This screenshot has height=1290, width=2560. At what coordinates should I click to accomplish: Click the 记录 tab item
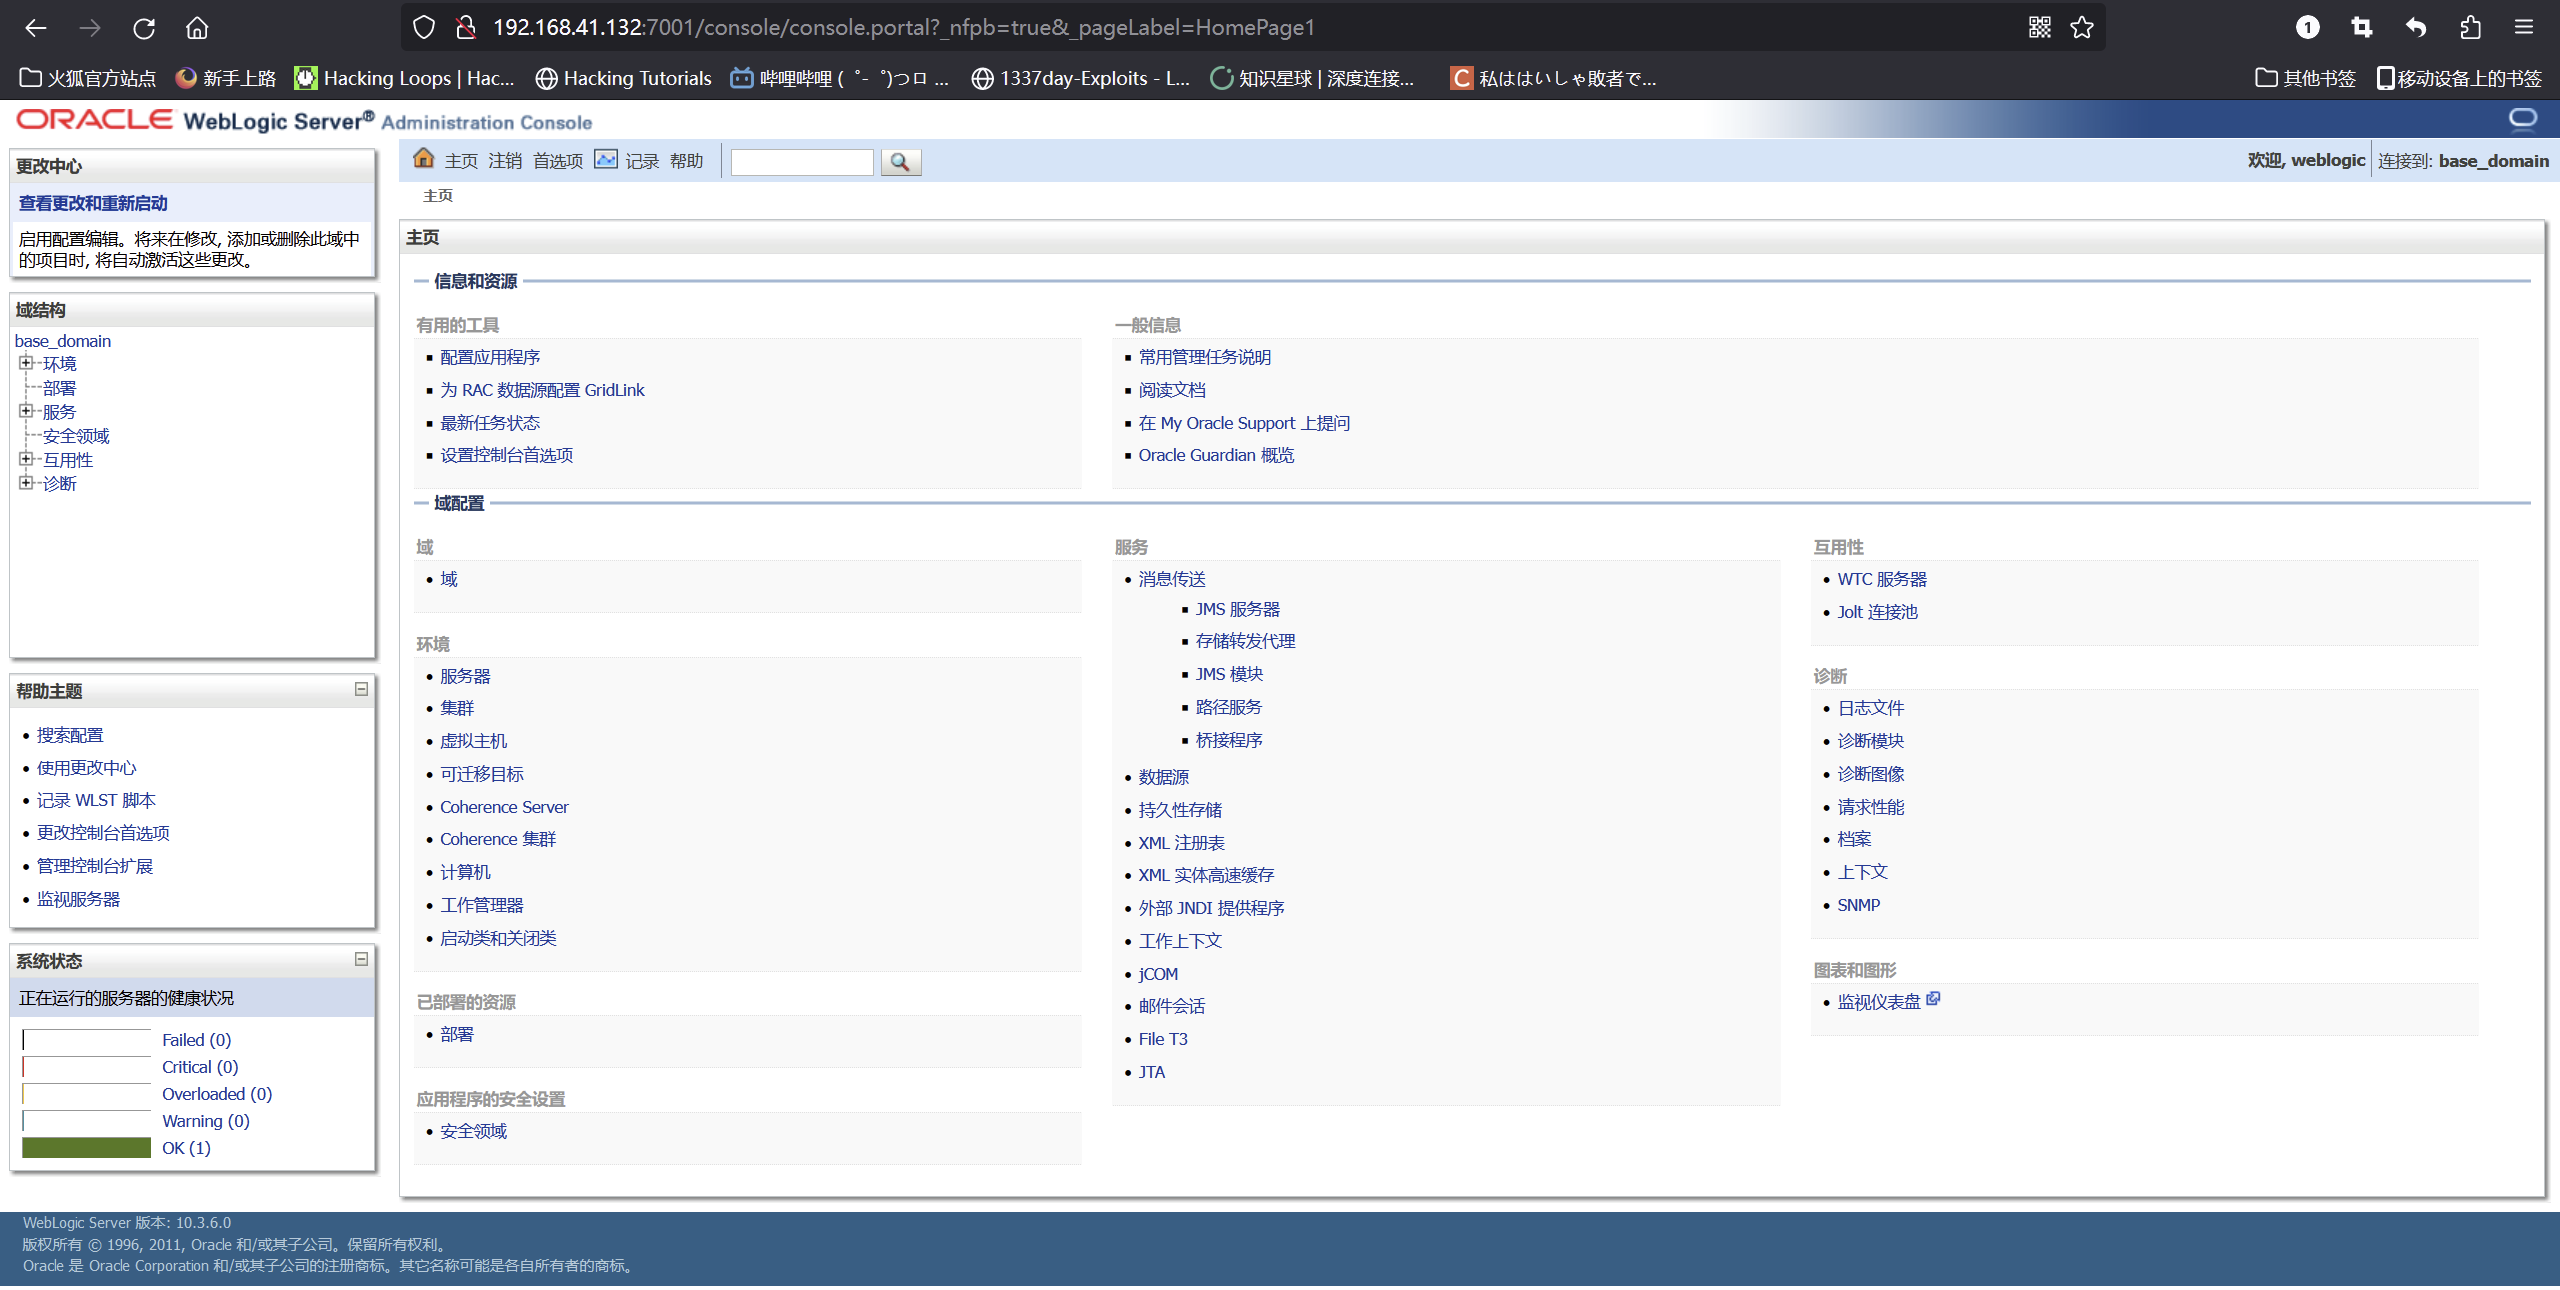pos(642,160)
